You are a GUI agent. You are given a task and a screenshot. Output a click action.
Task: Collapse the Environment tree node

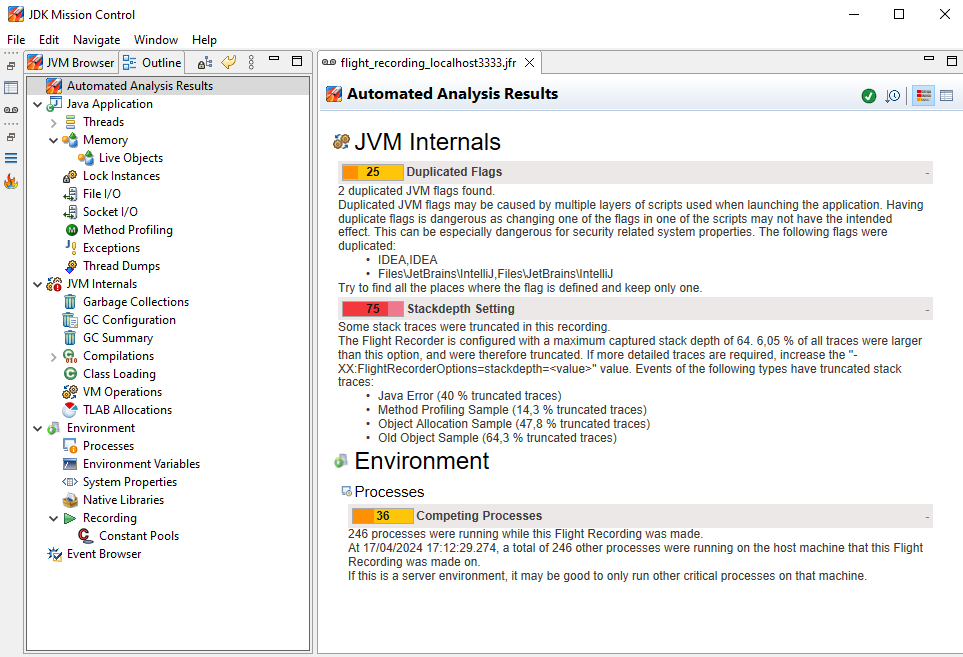click(x=37, y=429)
